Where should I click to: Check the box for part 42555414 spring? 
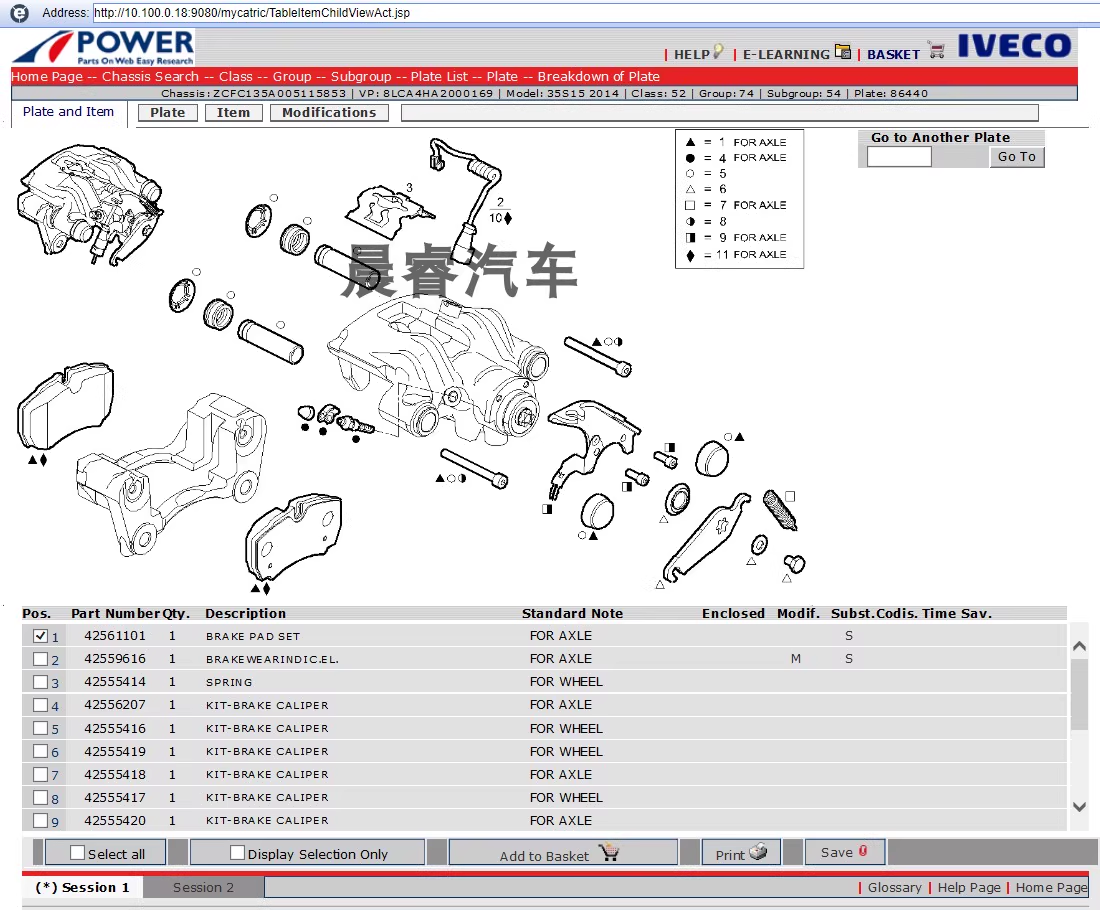(x=40, y=682)
